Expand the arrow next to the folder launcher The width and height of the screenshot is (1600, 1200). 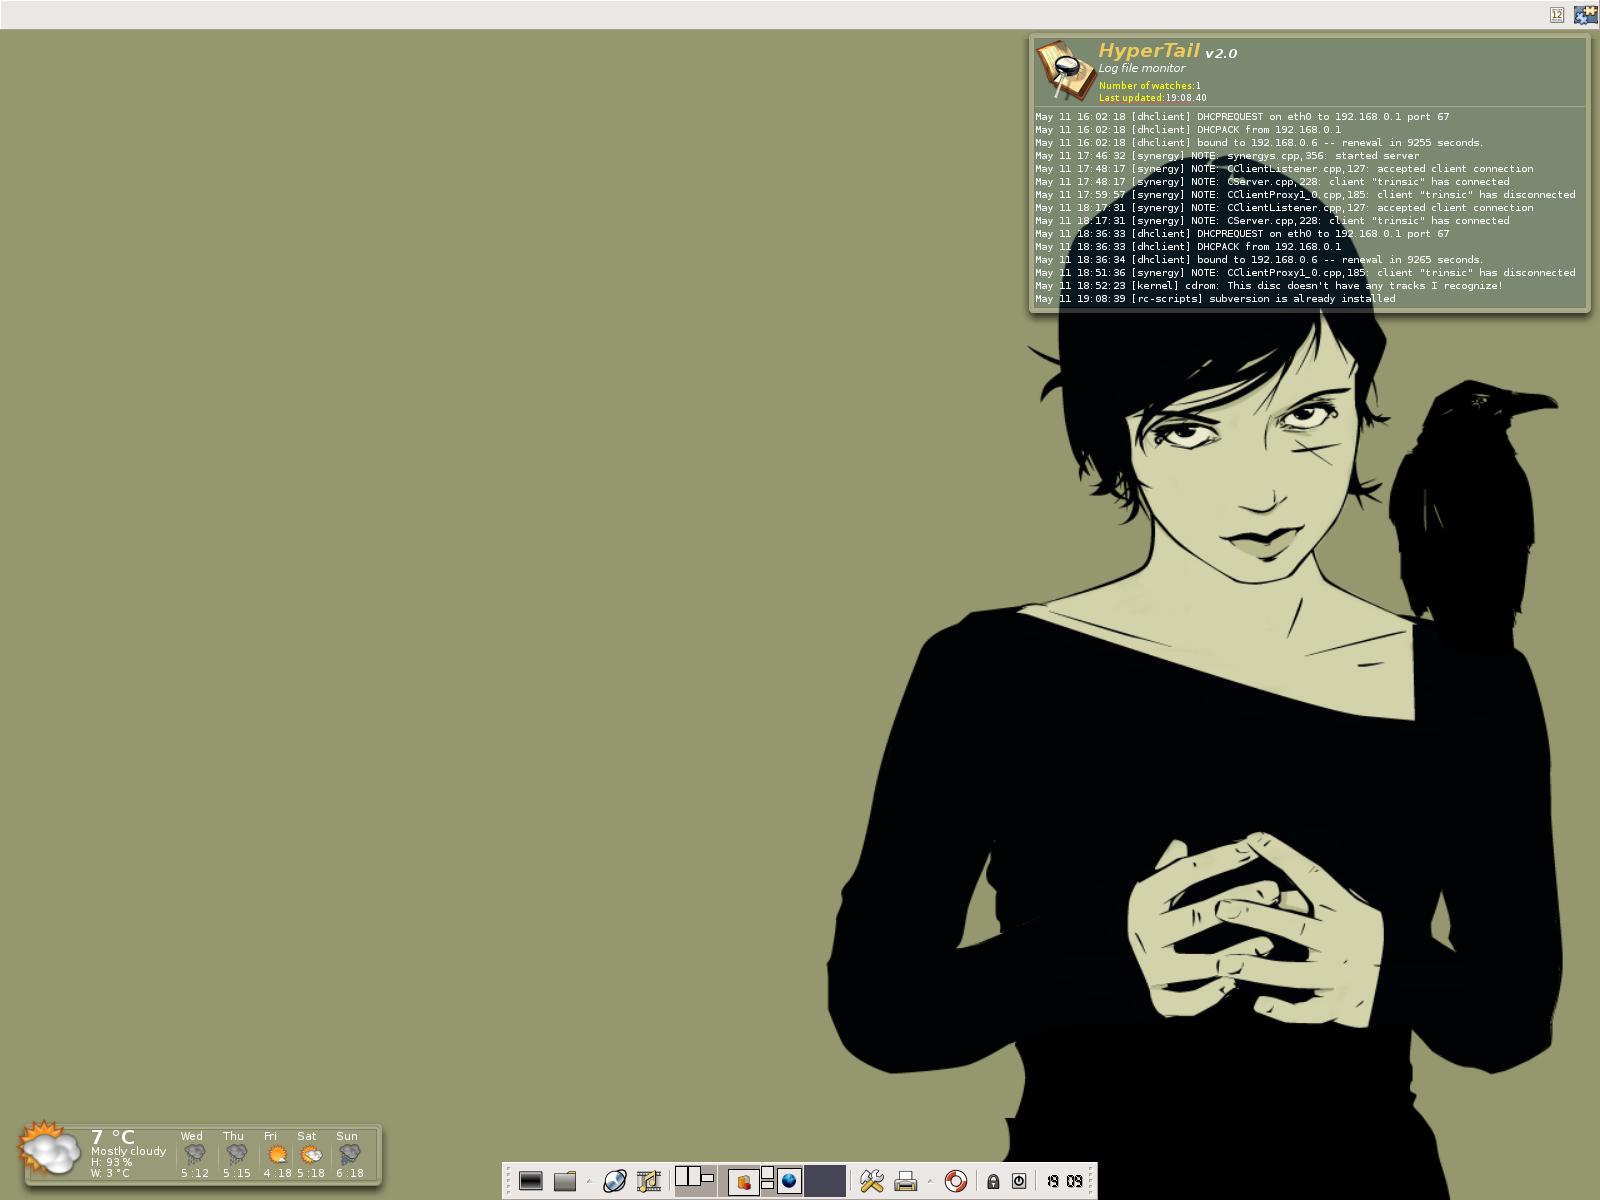(589, 1181)
